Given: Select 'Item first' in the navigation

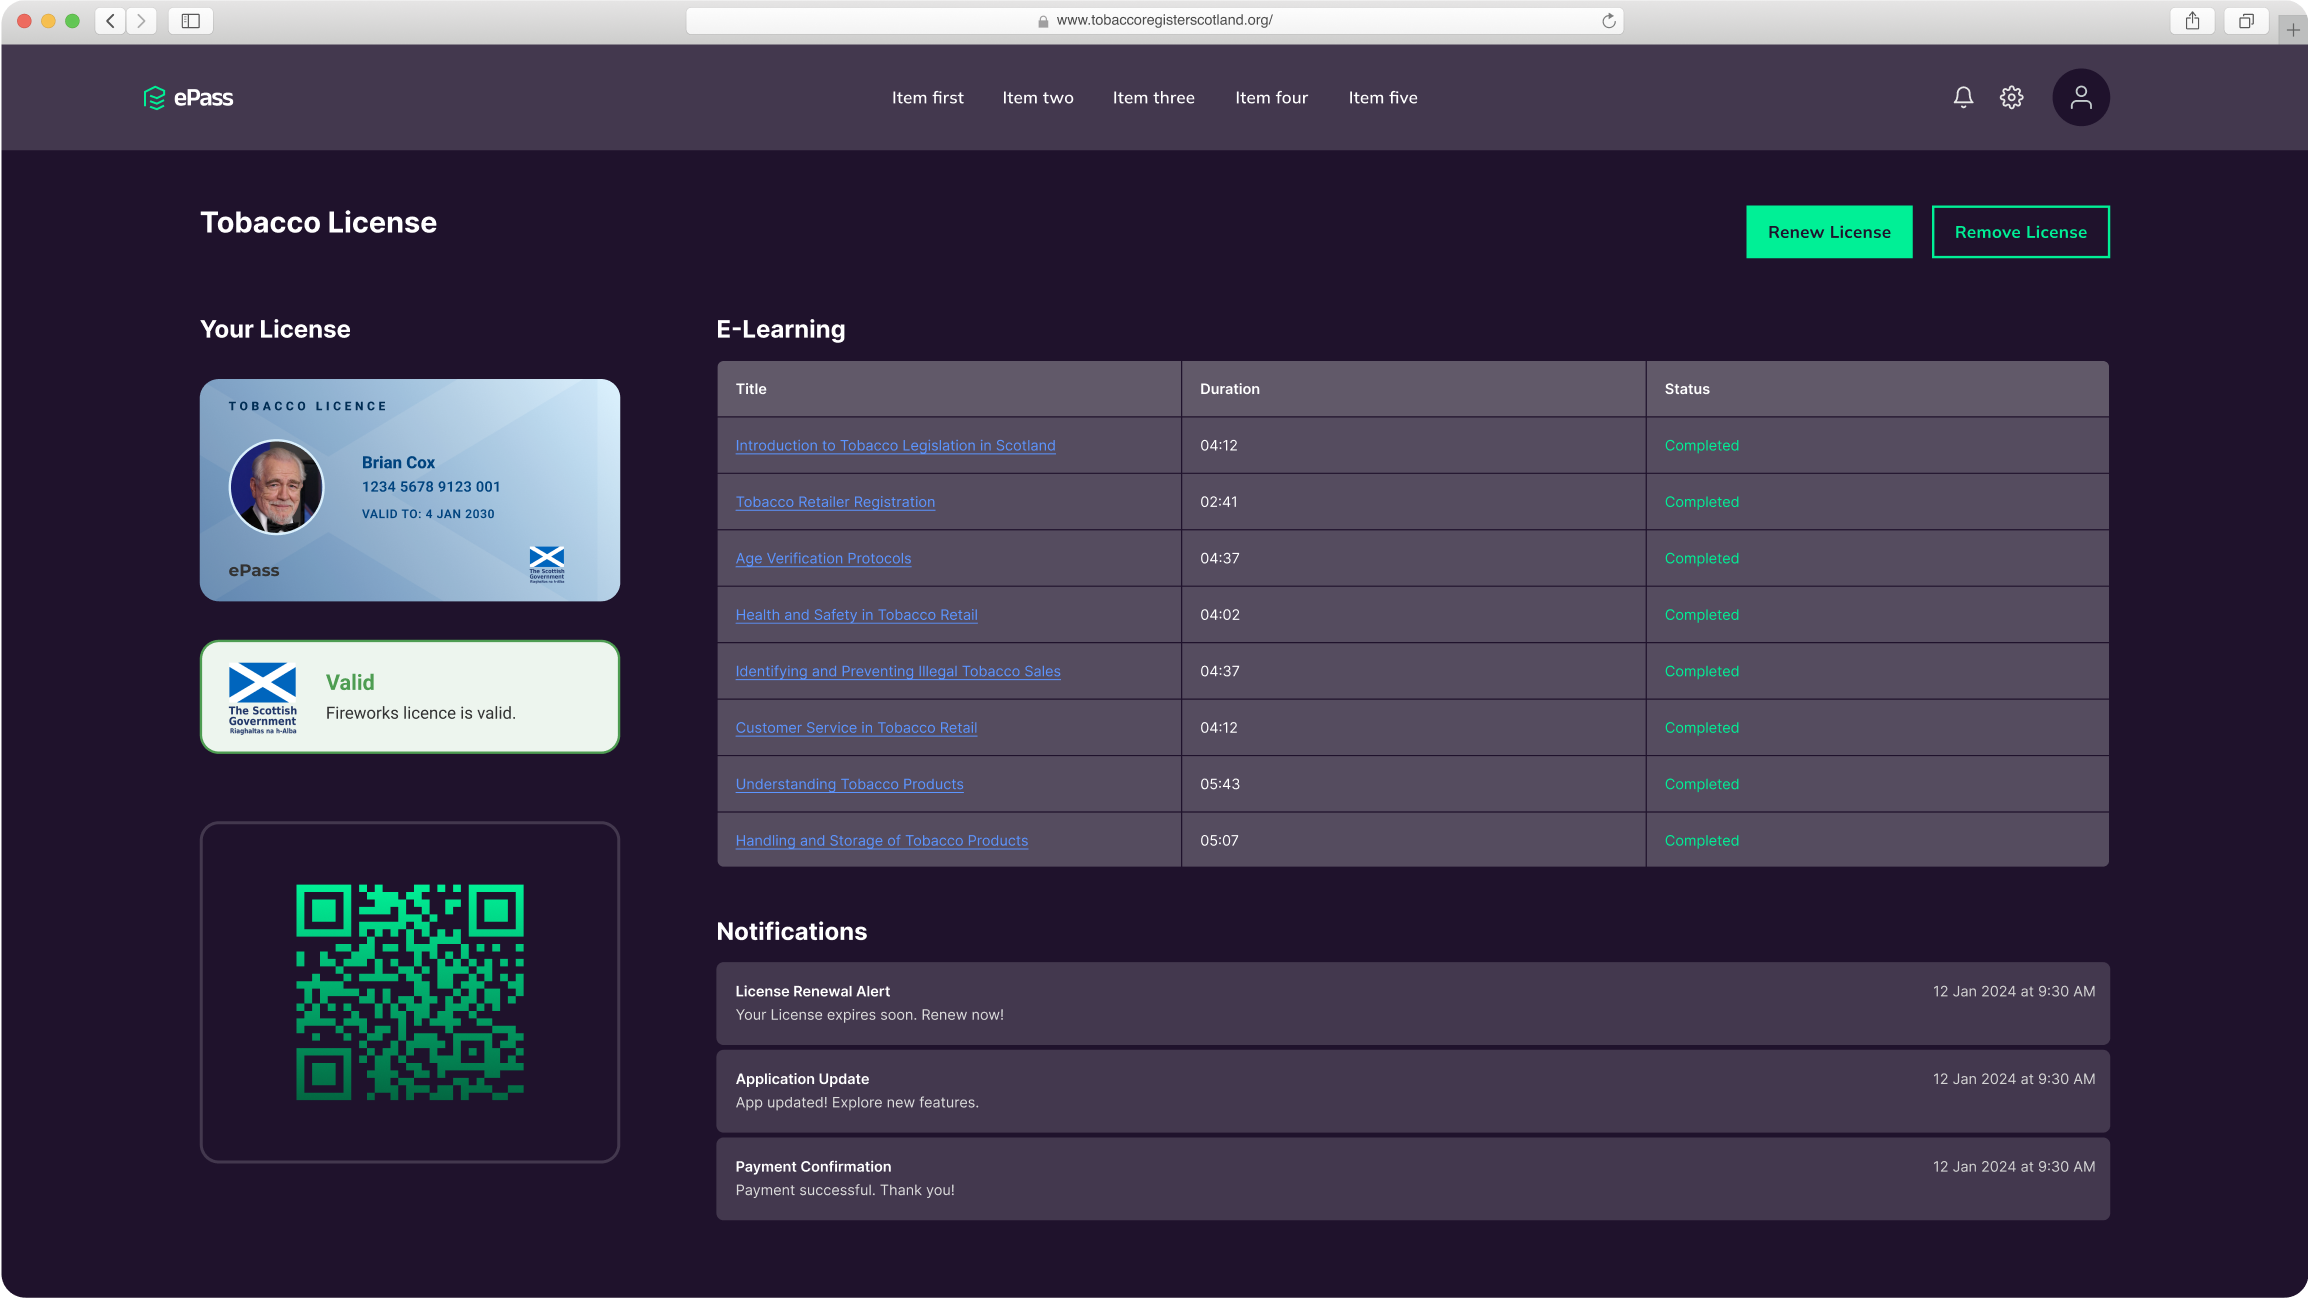Looking at the screenshot, I should pos(928,97).
